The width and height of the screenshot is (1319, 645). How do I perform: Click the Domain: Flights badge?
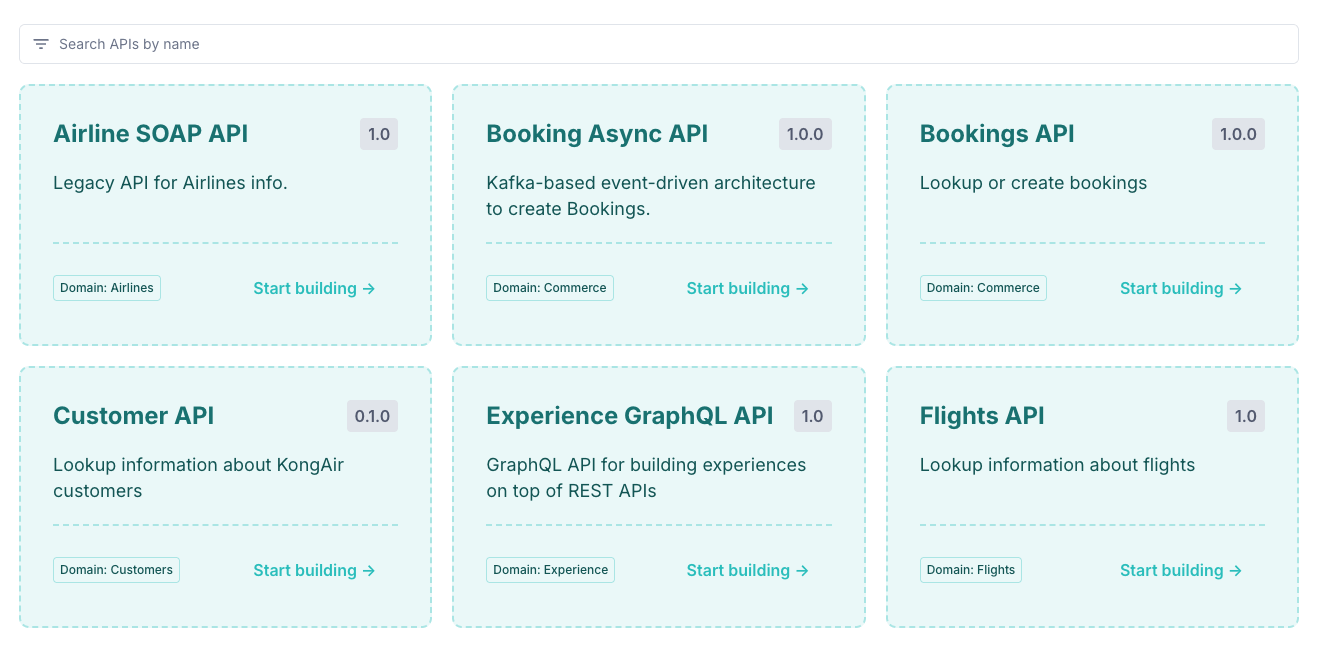click(x=970, y=570)
